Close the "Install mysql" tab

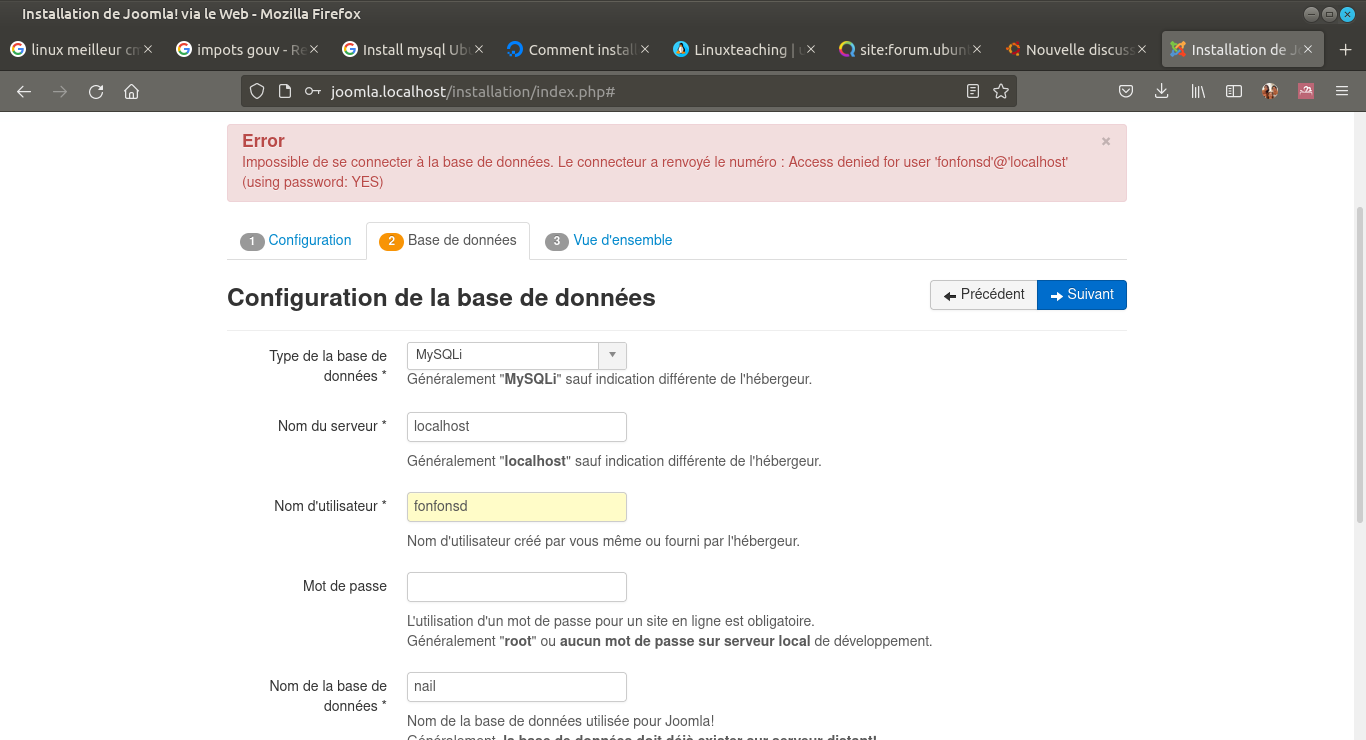[480, 49]
